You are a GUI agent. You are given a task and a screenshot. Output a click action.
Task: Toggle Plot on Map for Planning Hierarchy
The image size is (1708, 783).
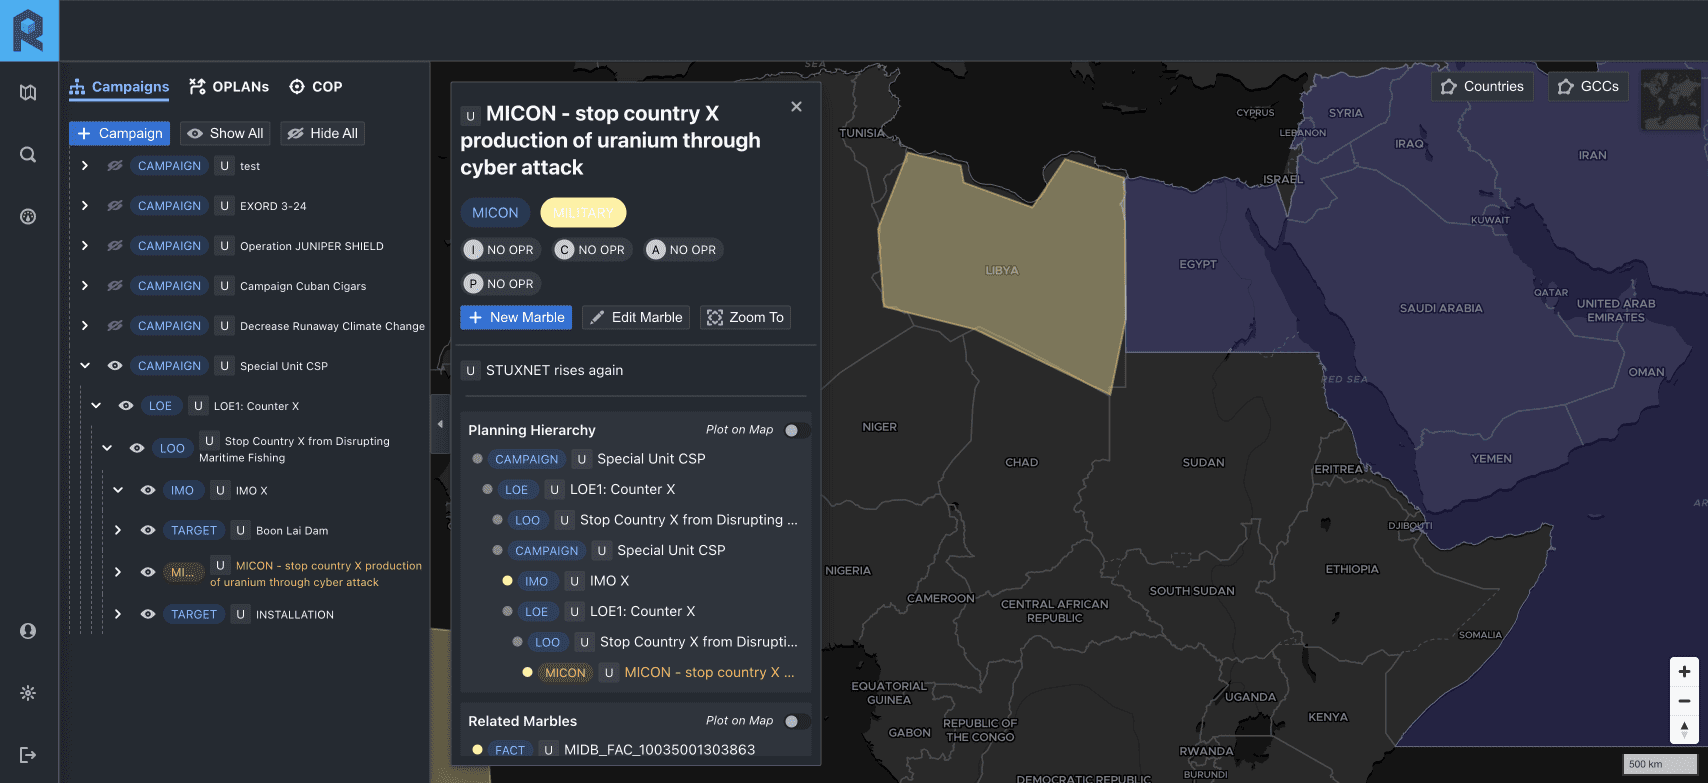796,430
